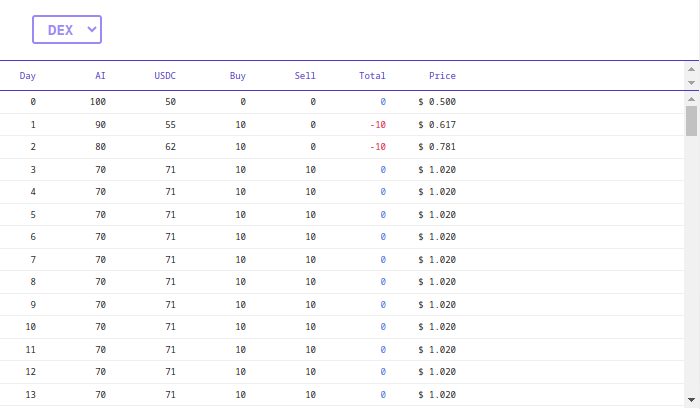Click the Buy column header

[x=238, y=76]
